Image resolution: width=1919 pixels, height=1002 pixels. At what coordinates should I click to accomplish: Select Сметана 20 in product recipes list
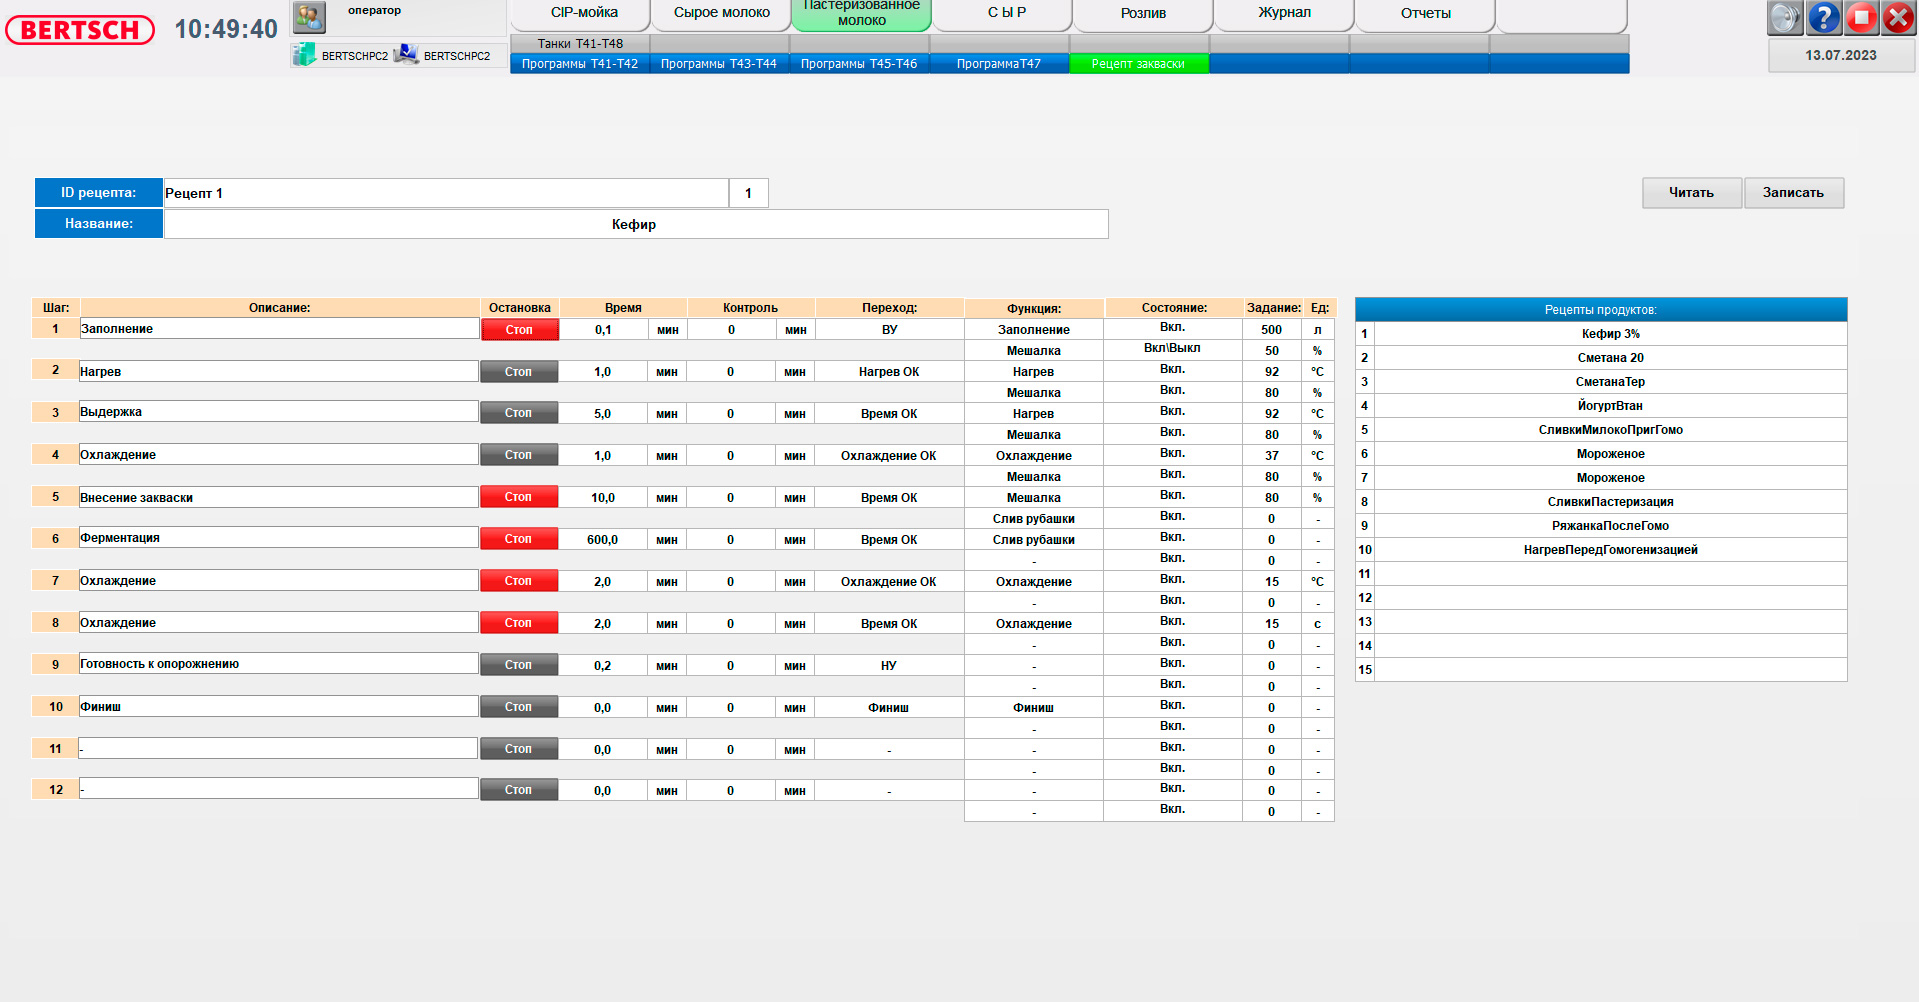[1610, 358]
